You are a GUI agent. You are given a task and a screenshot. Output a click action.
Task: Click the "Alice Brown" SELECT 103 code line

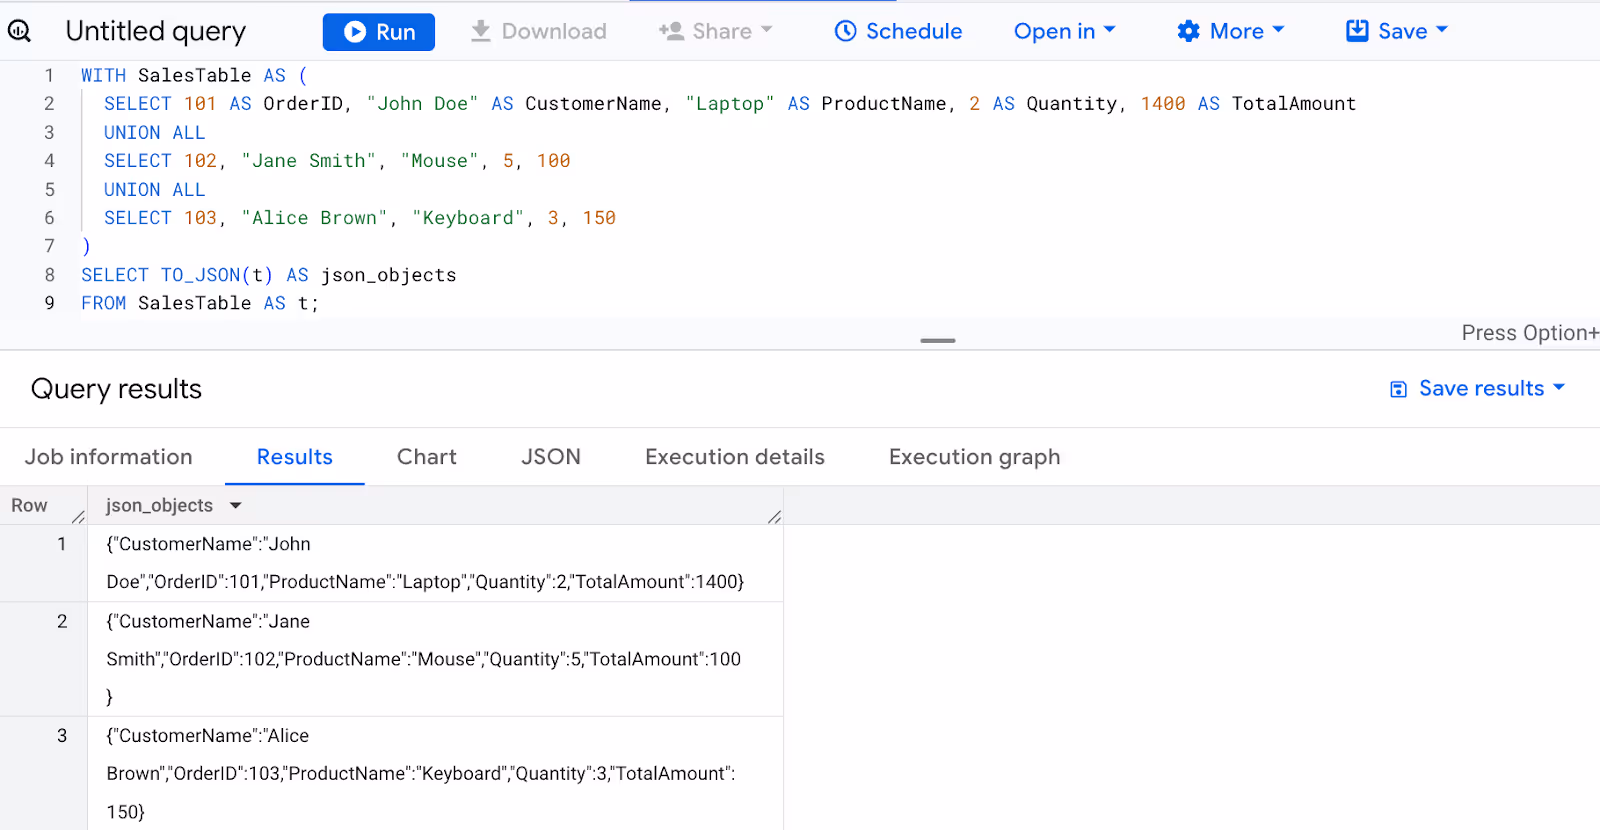coord(360,218)
